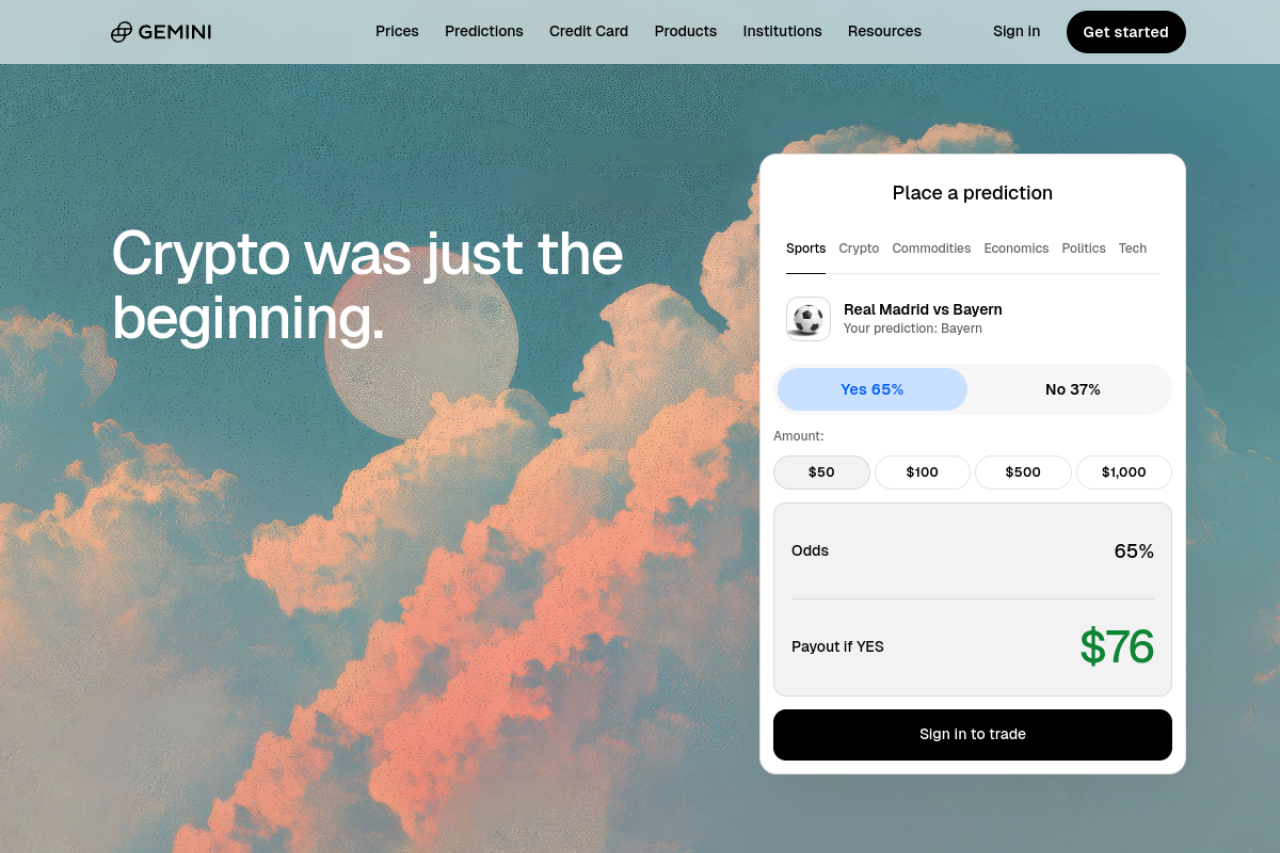Click the soccer ball event icon
Screen dimensions: 1280x853
808,319
